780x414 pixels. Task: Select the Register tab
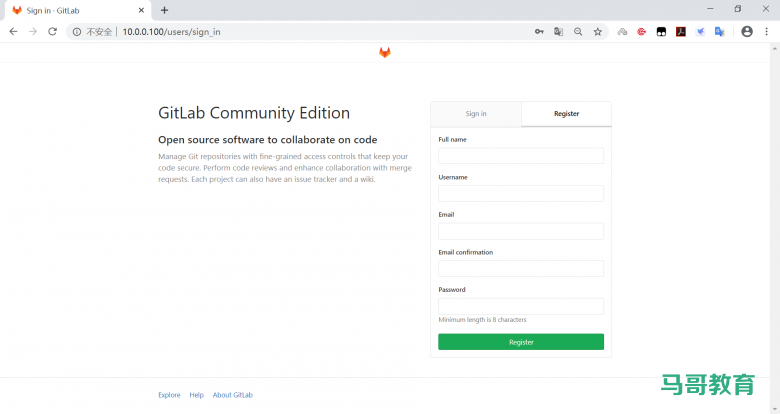pyautogui.click(x=567, y=114)
